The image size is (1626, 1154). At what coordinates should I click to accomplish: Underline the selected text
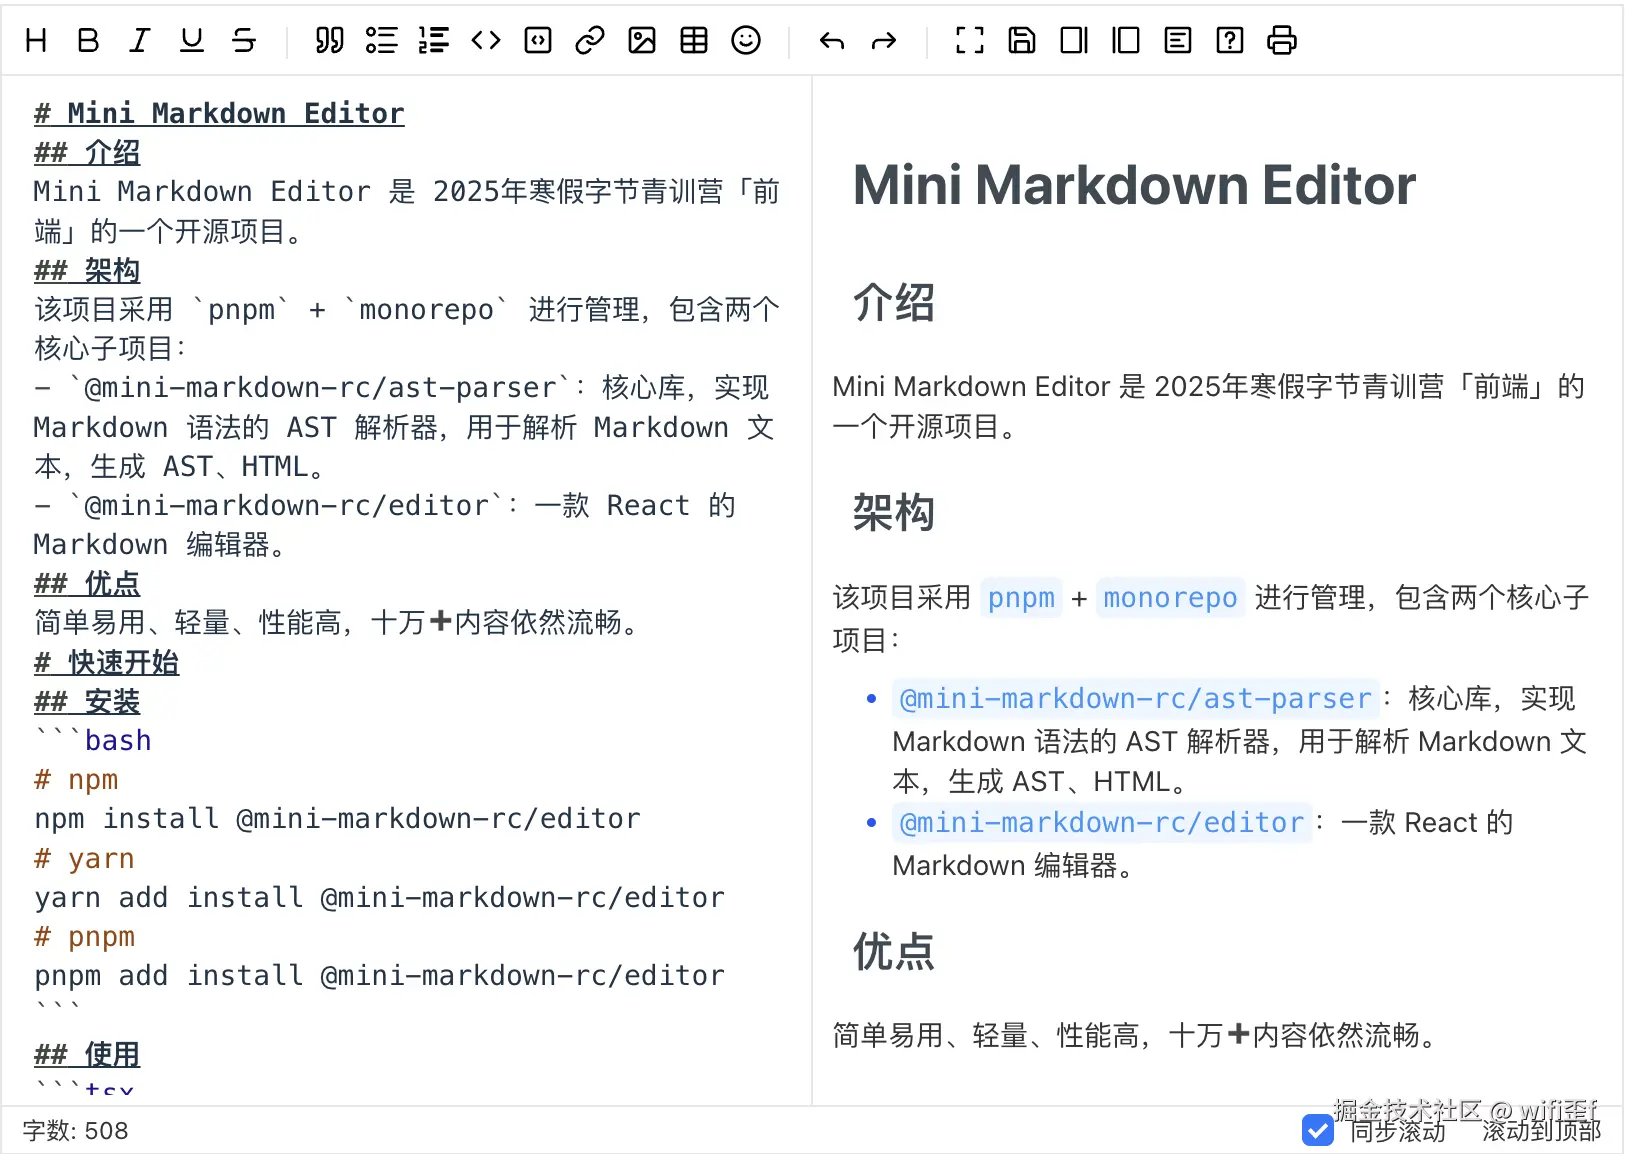(192, 40)
